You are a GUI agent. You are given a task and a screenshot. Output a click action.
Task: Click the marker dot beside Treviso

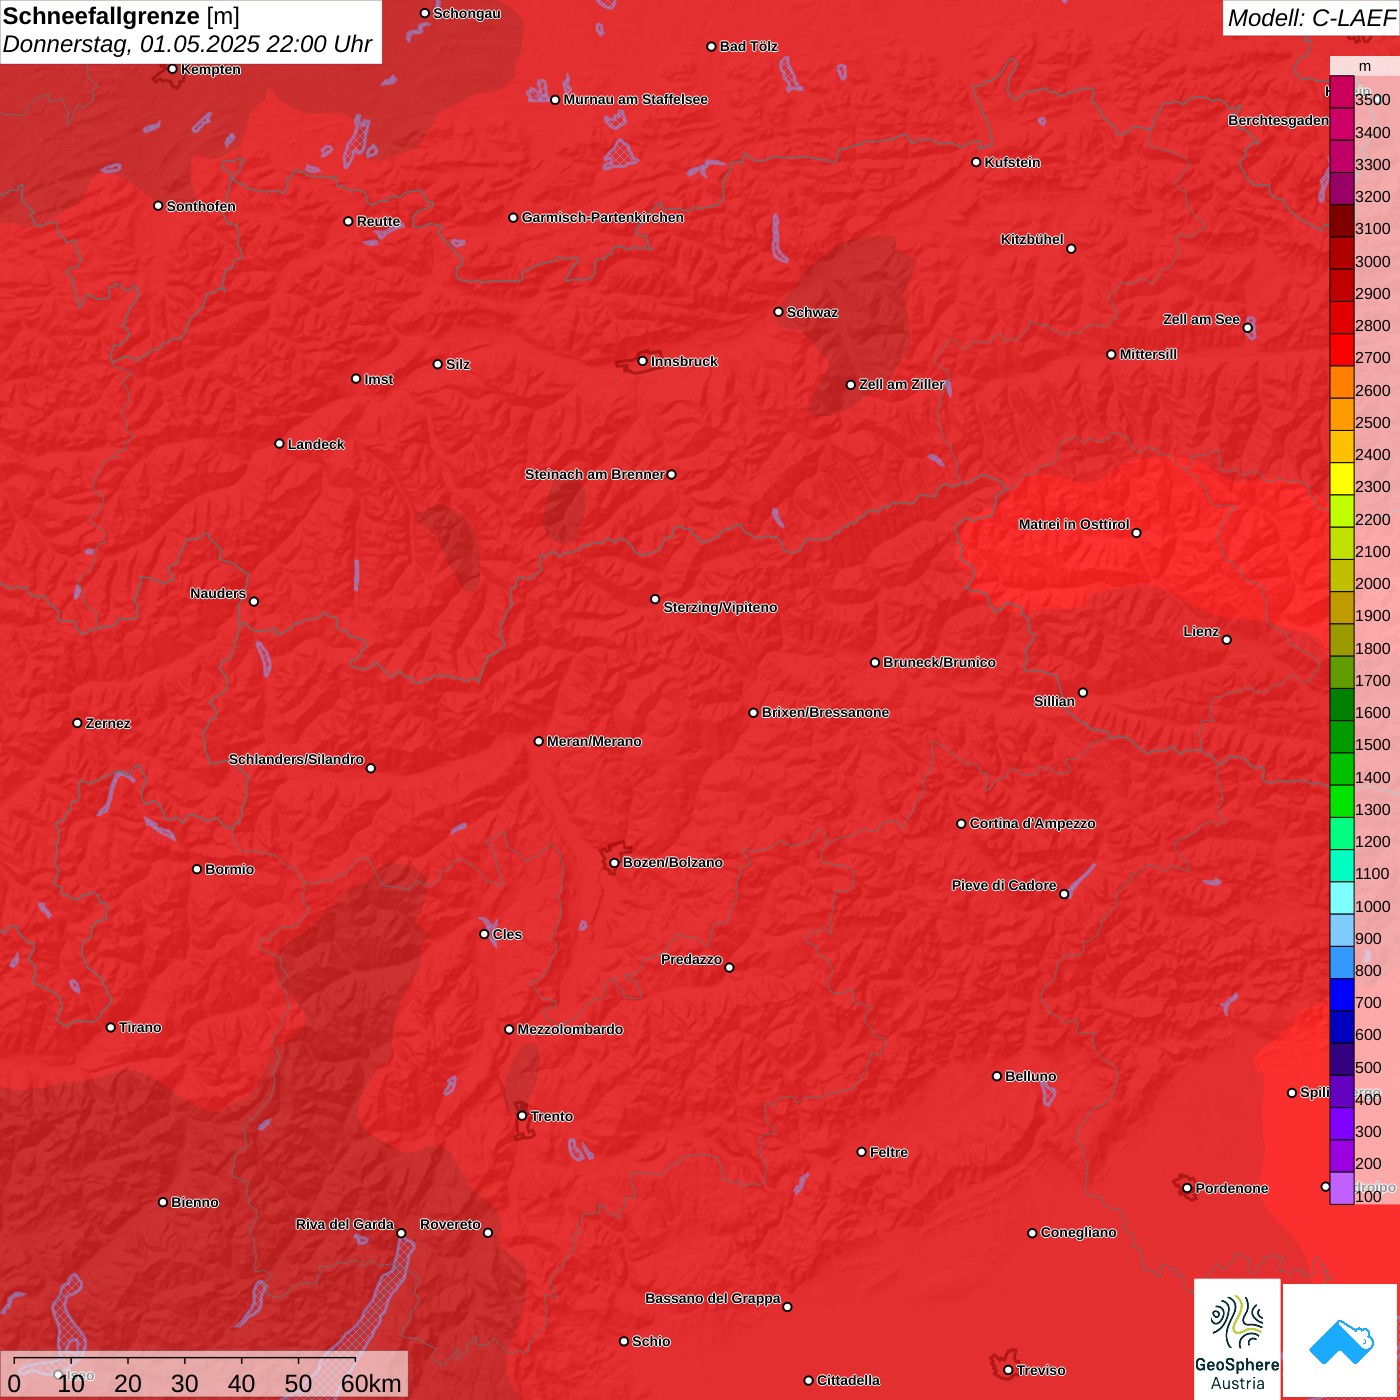tap(1009, 1370)
